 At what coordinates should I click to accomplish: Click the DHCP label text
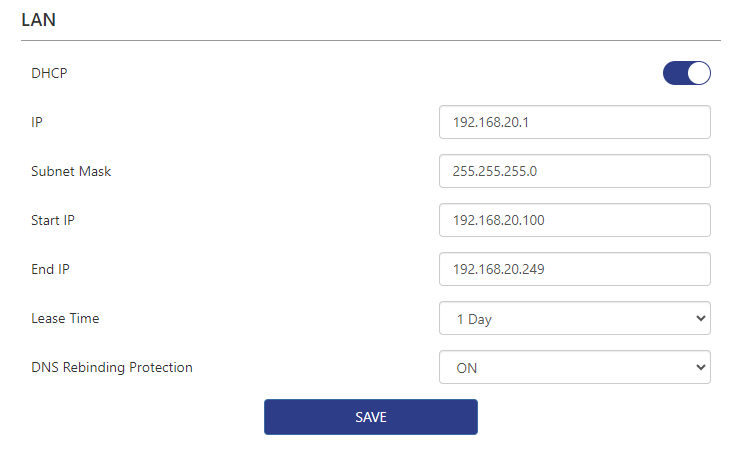(49, 73)
